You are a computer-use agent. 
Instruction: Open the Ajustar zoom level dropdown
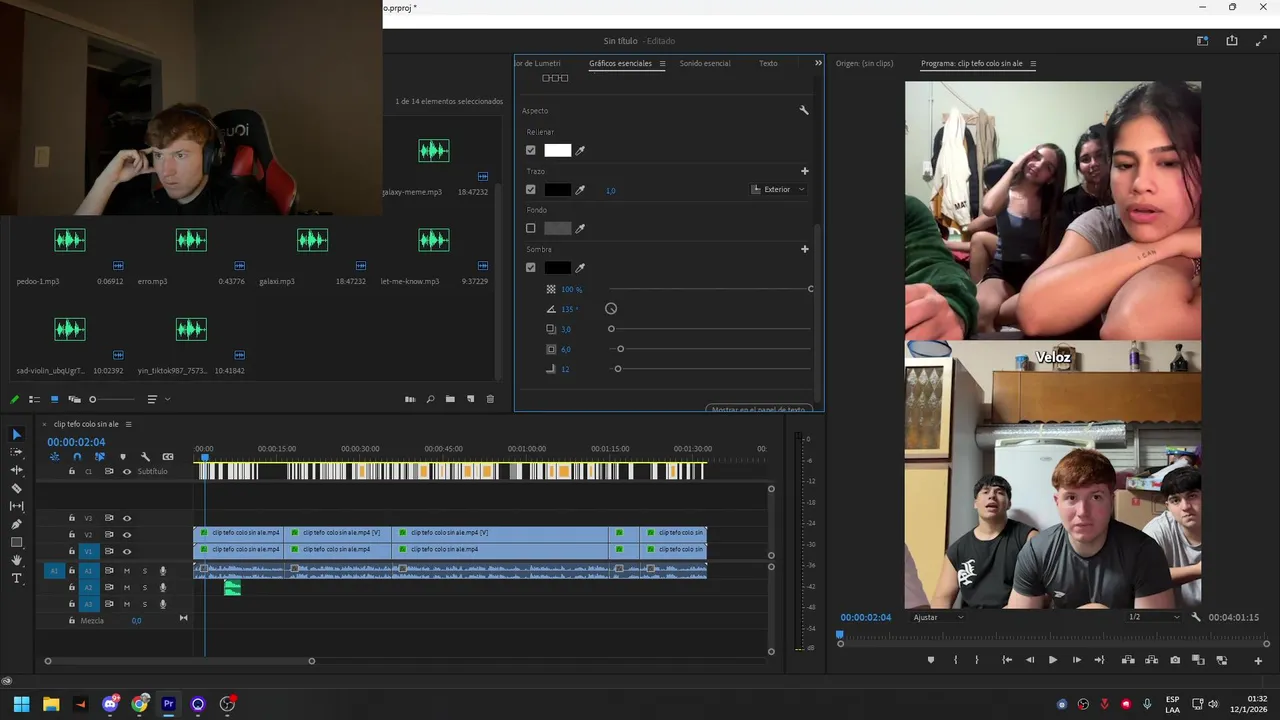pyautogui.click(x=938, y=617)
